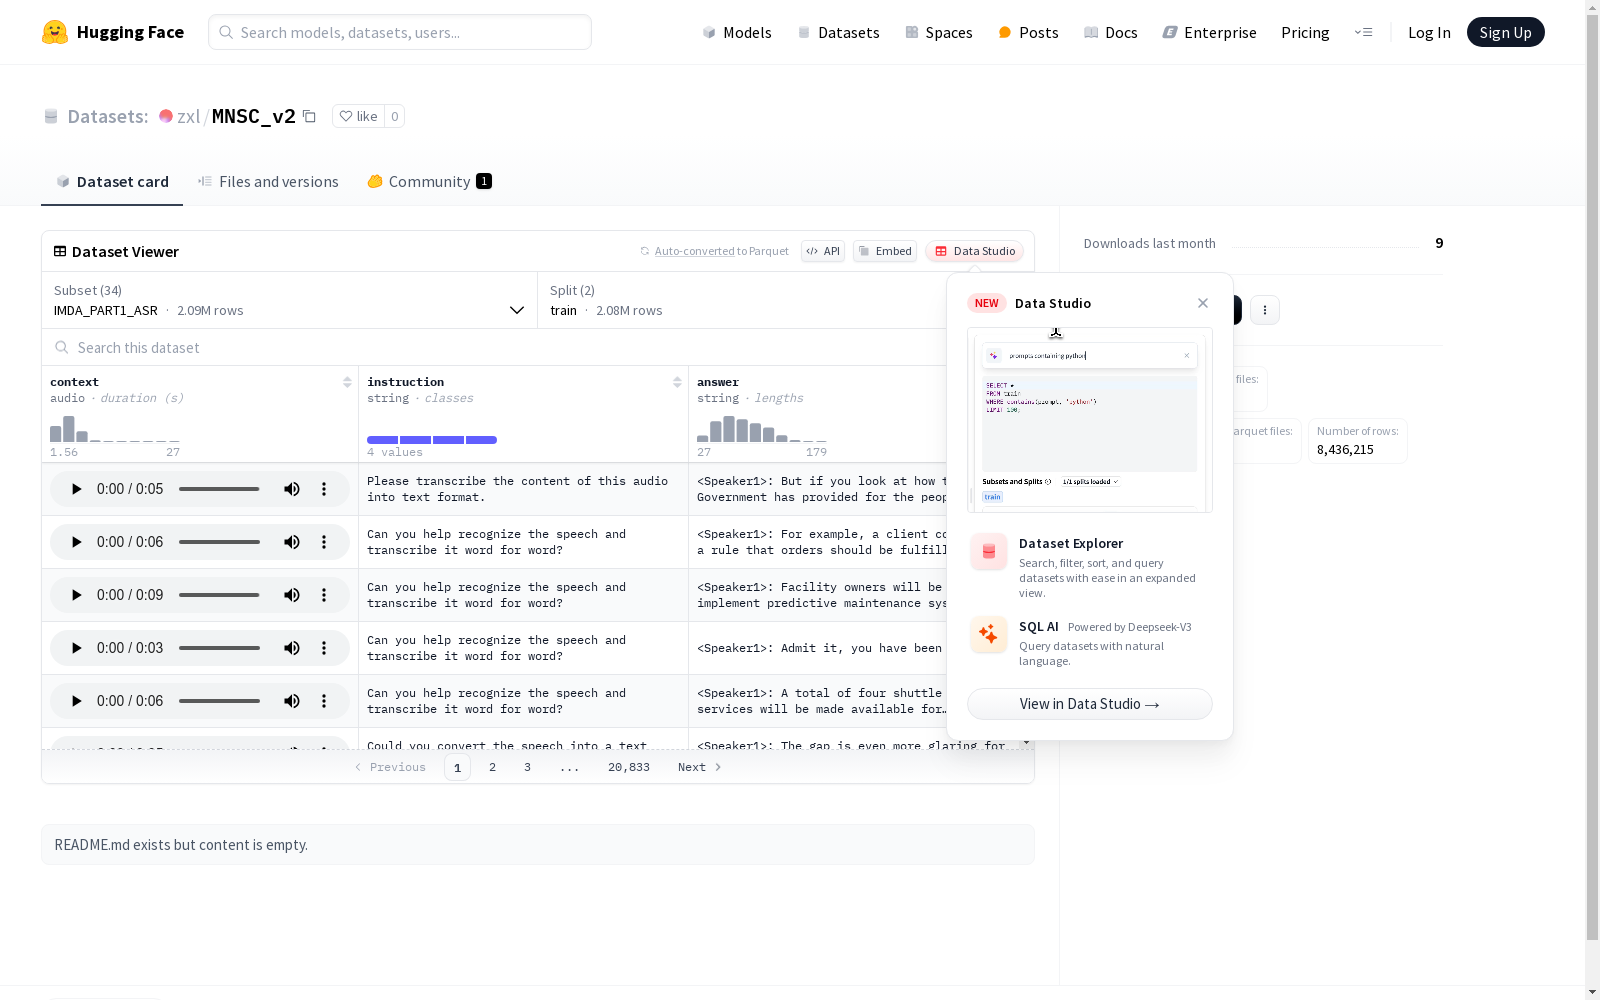Open the more navigation options menu icon

tap(1363, 32)
